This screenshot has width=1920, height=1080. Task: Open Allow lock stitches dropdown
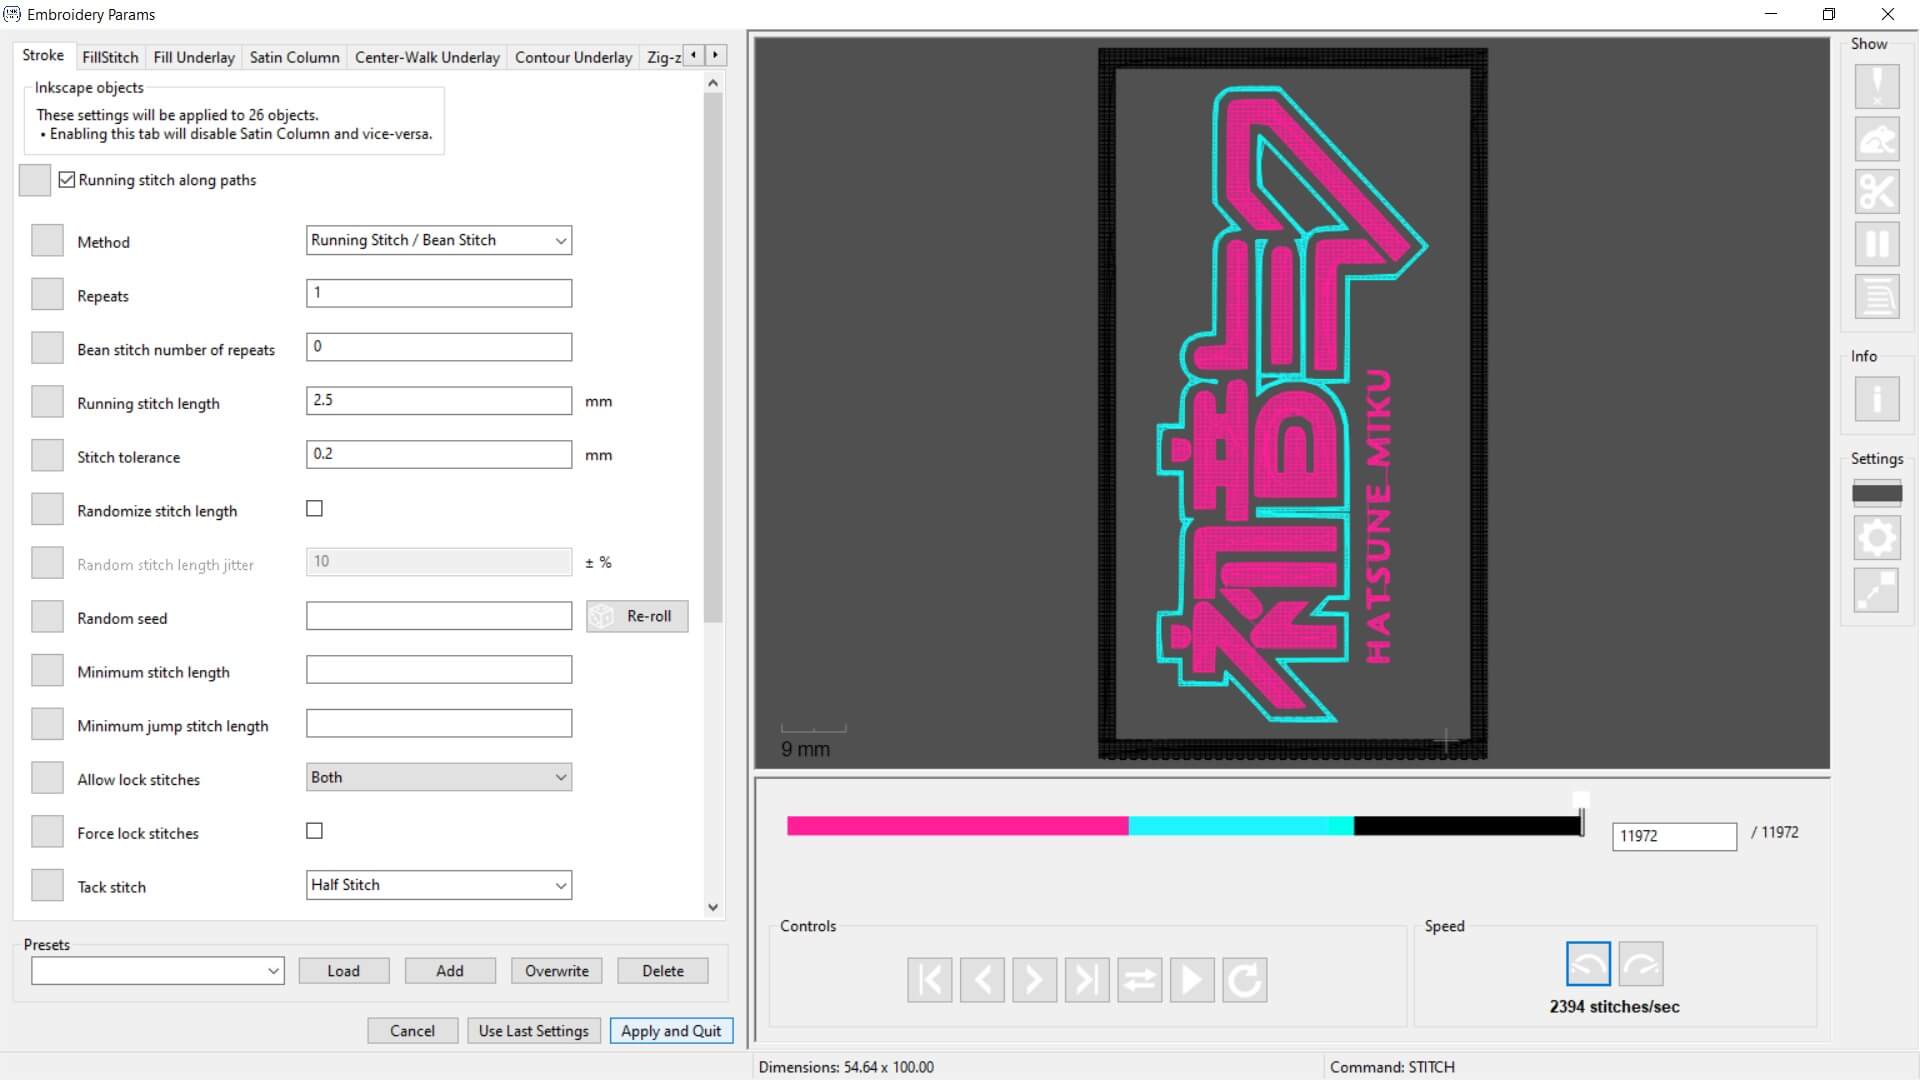tap(439, 777)
